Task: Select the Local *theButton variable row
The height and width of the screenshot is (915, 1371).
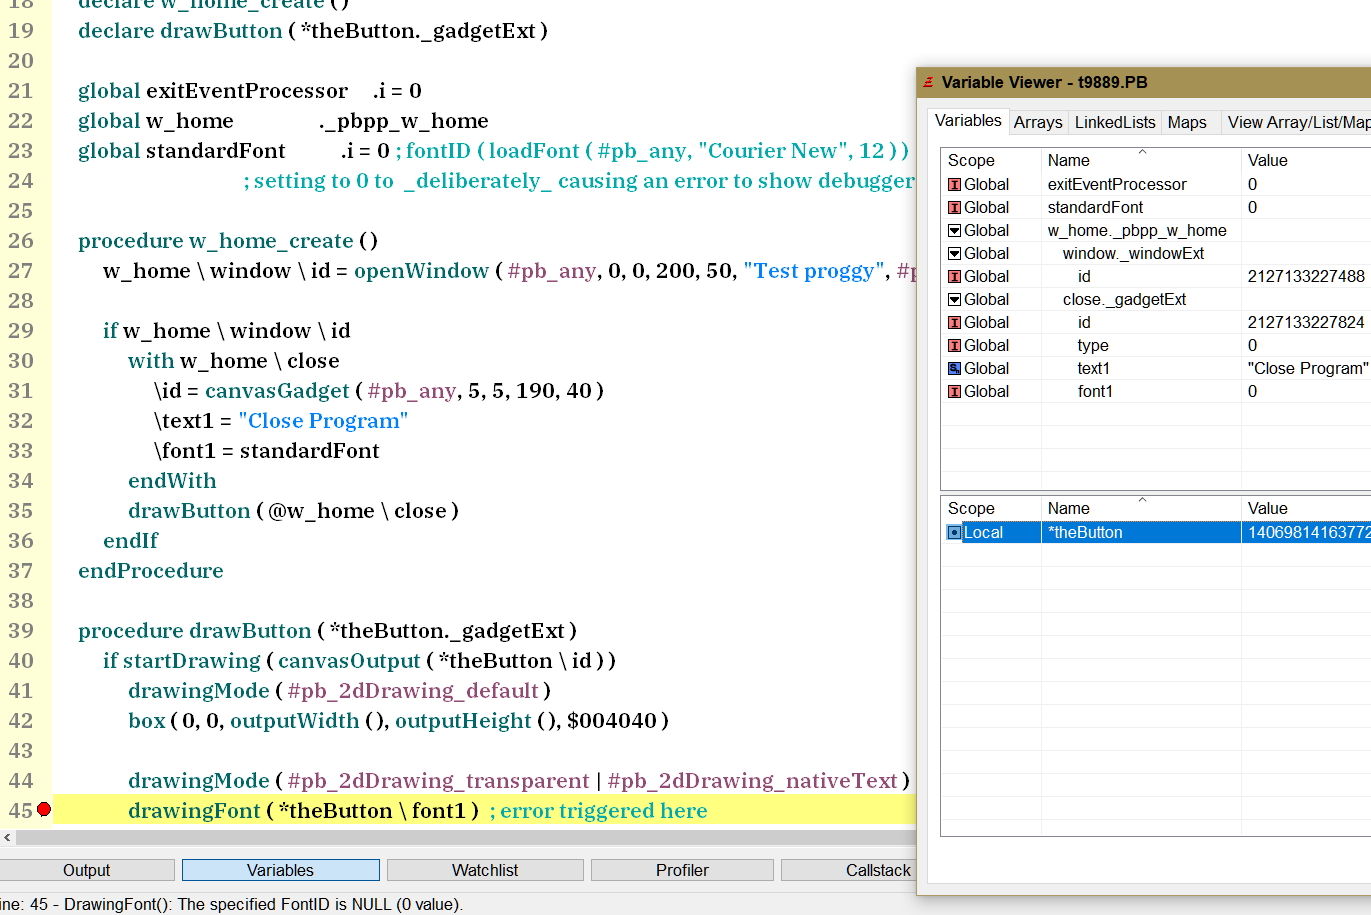Action: [1156, 532]
